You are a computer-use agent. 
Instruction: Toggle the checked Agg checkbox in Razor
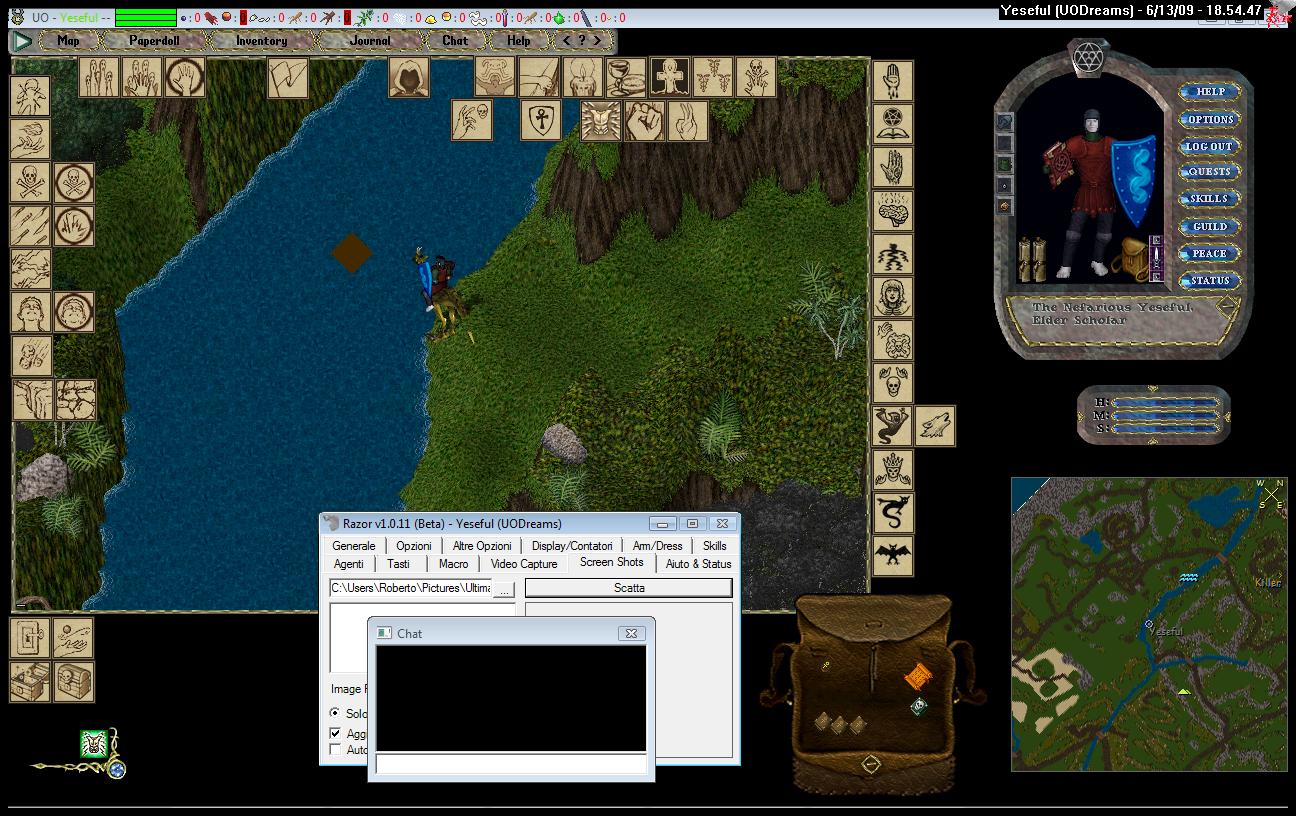[x=335, y=733]
